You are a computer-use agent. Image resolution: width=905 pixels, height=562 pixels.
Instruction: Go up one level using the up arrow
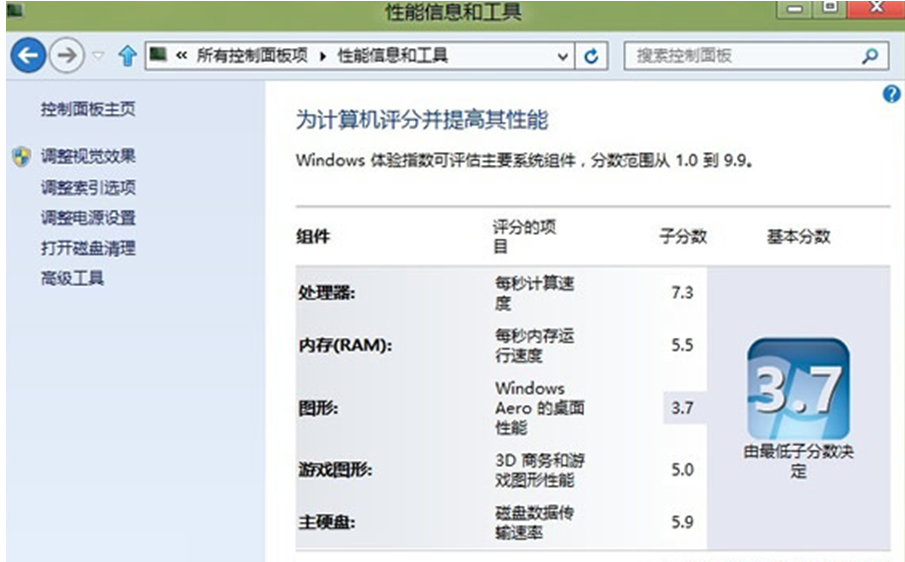[127, 56]
